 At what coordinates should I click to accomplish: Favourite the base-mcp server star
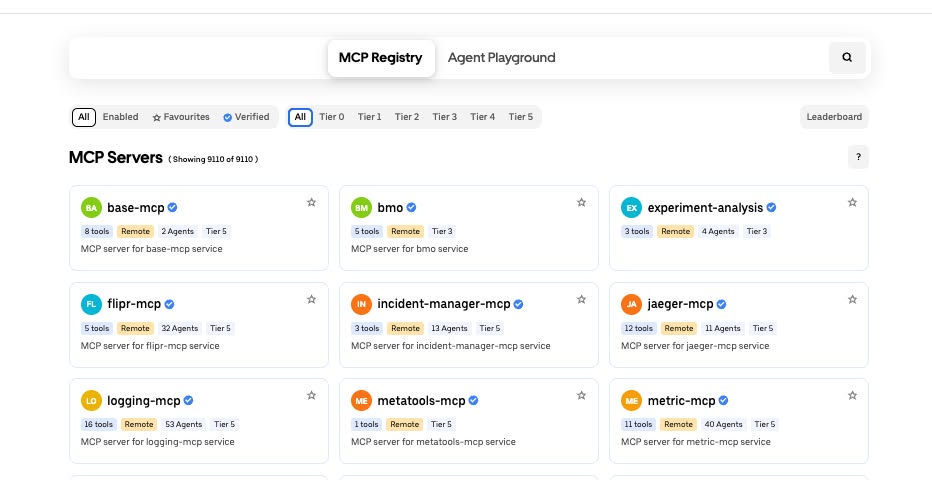click(x=311, y=203)
